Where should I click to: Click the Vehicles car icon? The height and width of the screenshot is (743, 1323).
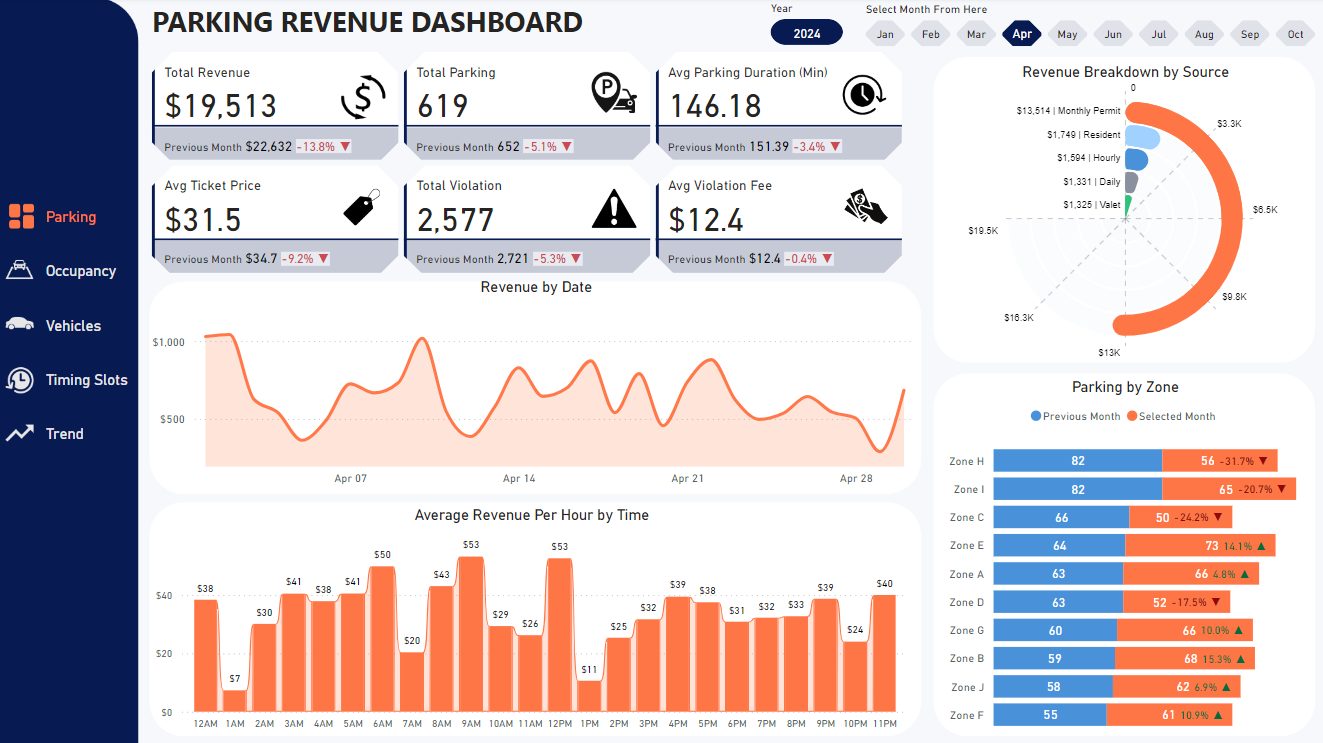(x=20, y=325)
